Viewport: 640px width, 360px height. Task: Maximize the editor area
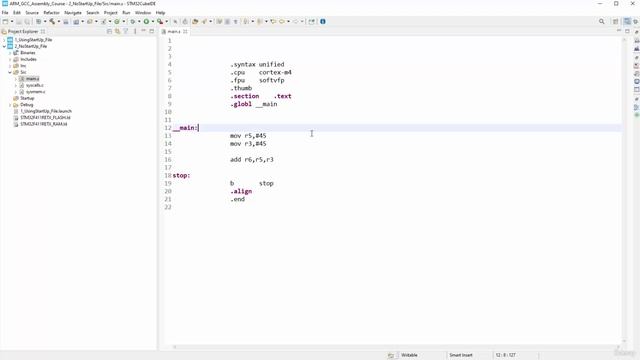[627, 31]
